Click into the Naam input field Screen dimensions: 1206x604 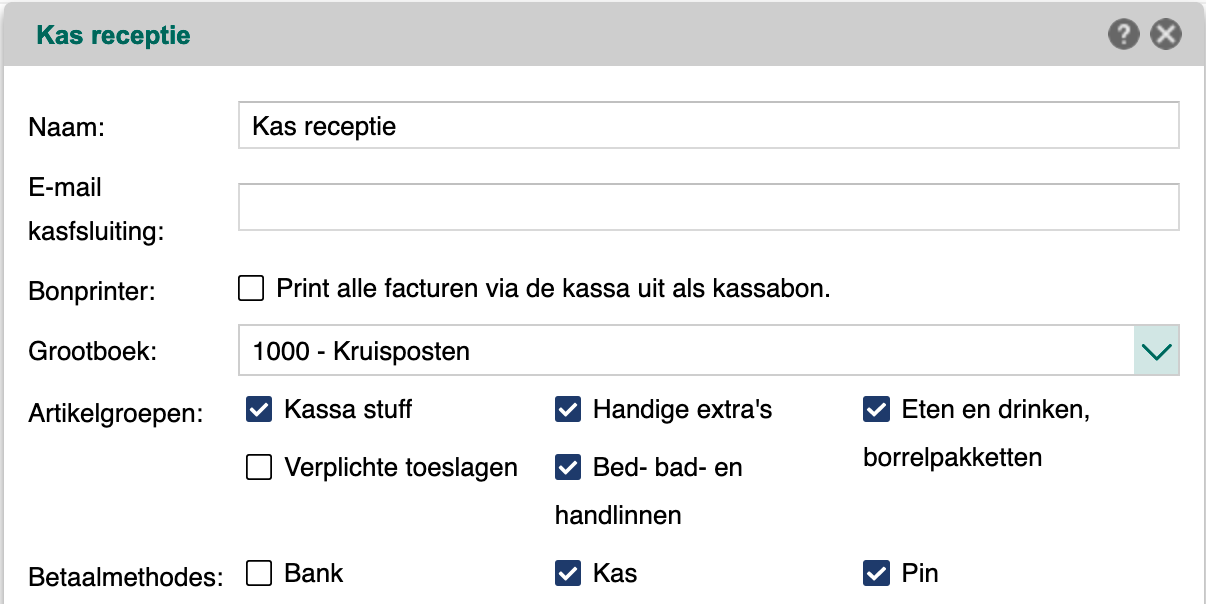(709, 127)
